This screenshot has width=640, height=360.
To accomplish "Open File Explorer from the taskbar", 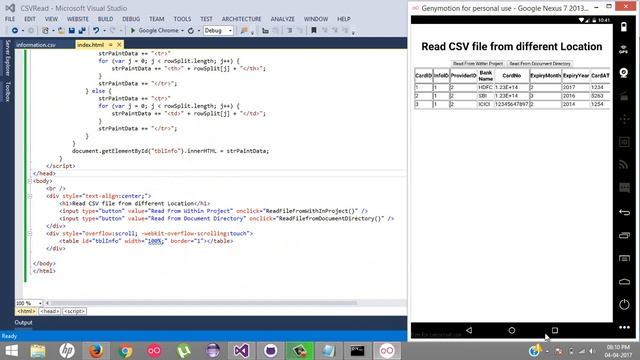I will click(x=38, y=351).
